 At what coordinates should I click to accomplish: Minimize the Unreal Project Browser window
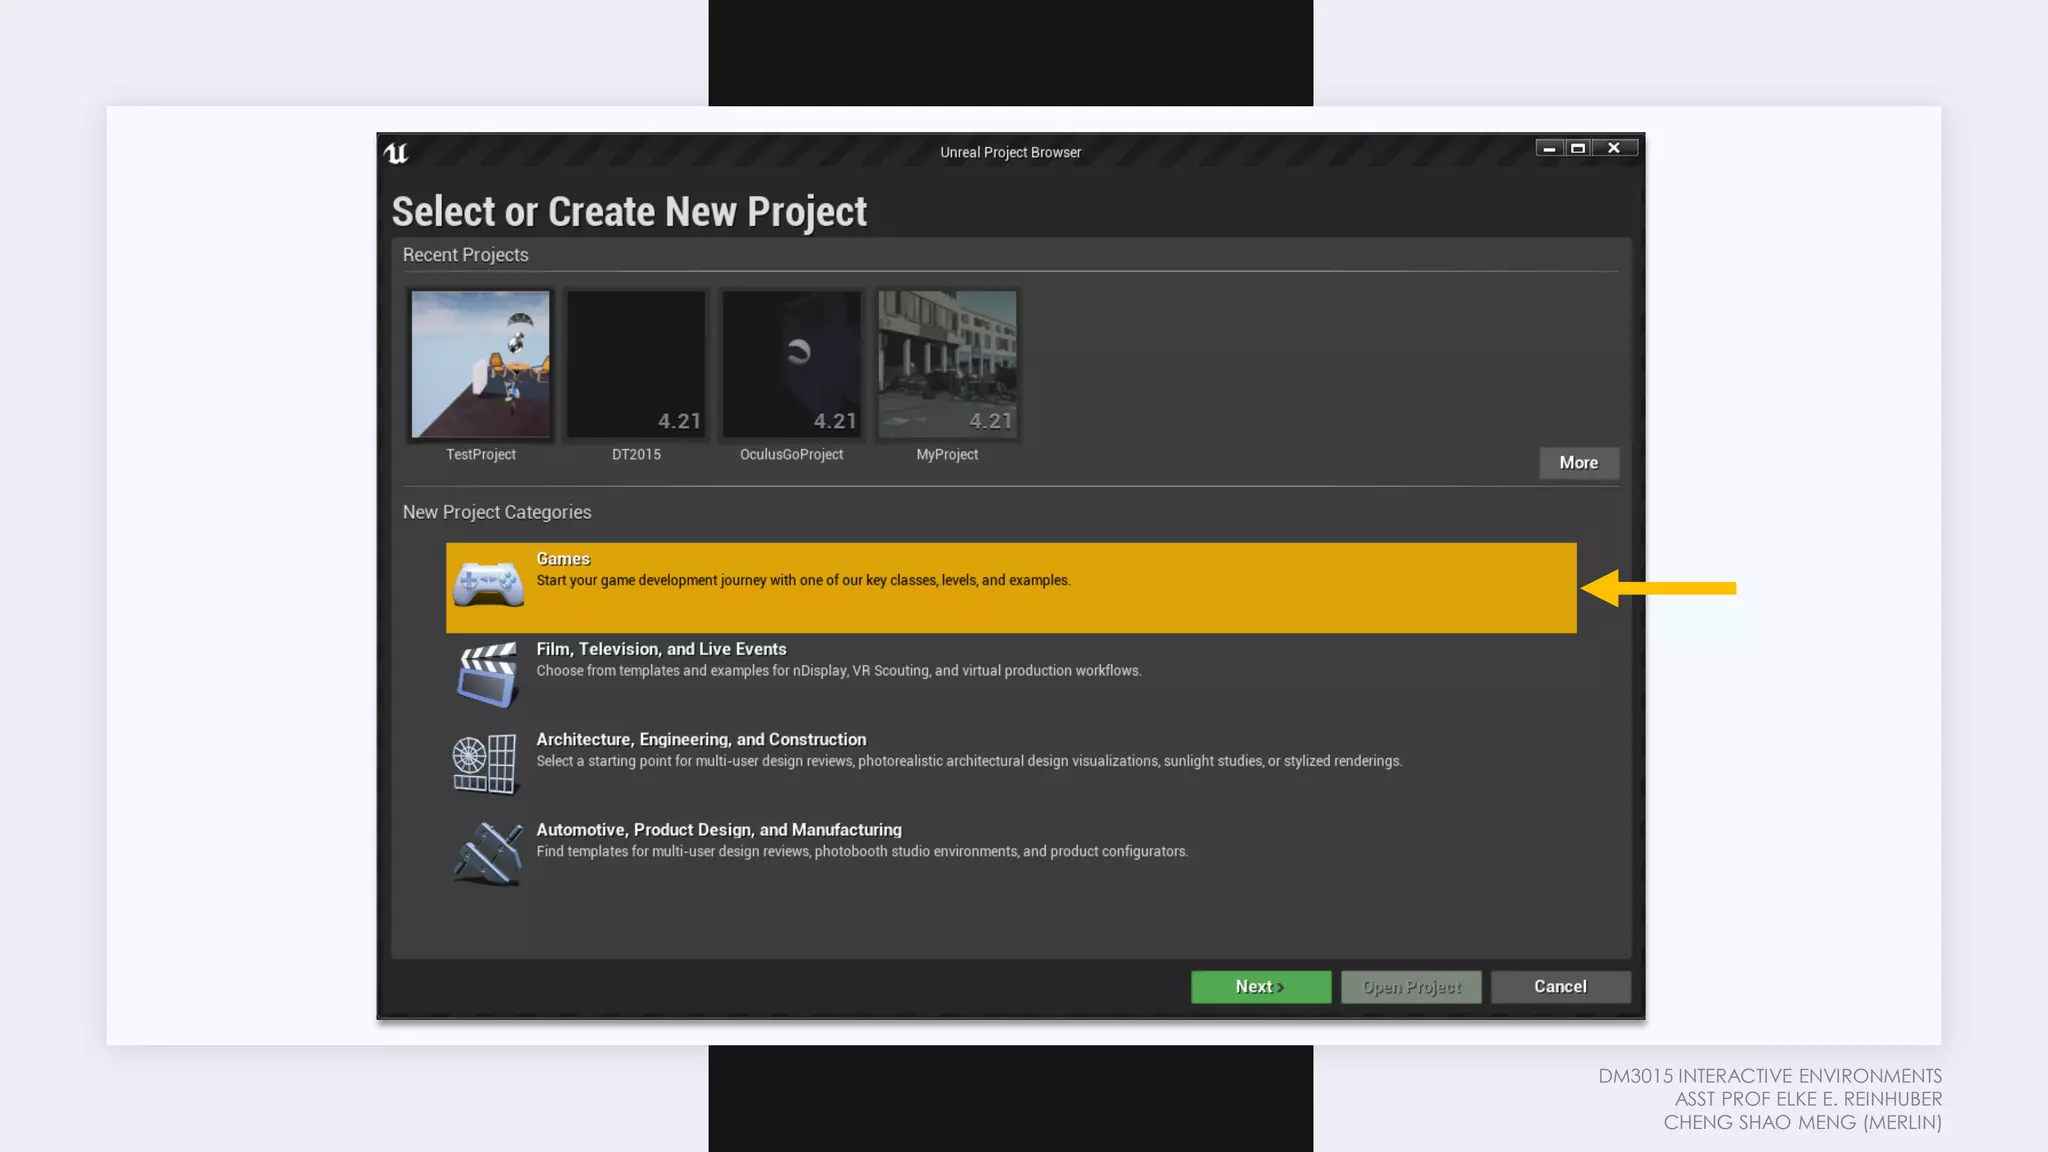click(x=1549, y=148)
